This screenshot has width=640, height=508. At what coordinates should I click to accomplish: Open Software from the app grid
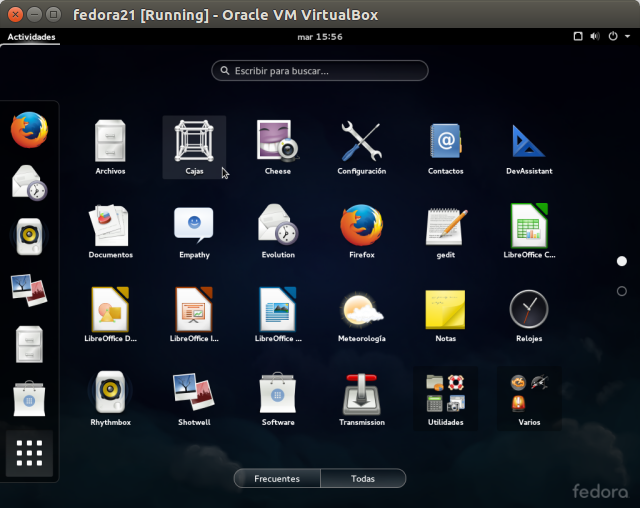point(278,398)
